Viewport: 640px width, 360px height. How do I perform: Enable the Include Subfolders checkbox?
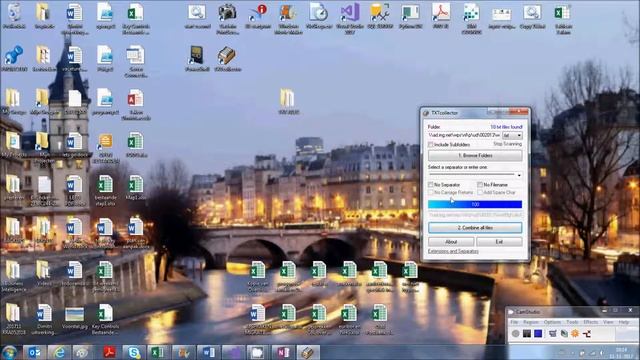(x=431, y=144)
